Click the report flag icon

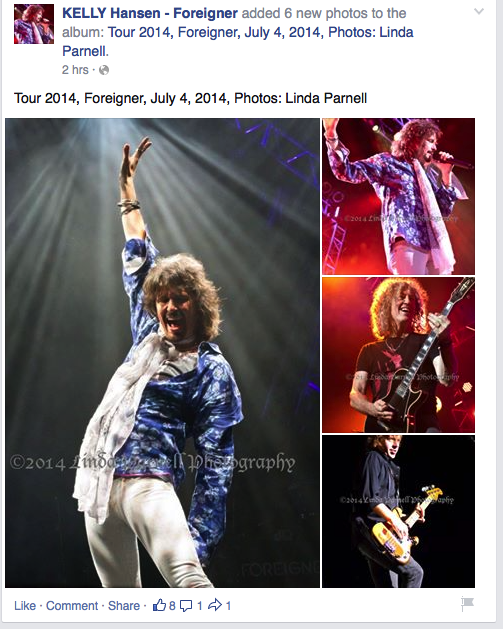click(x=467, y=604)
